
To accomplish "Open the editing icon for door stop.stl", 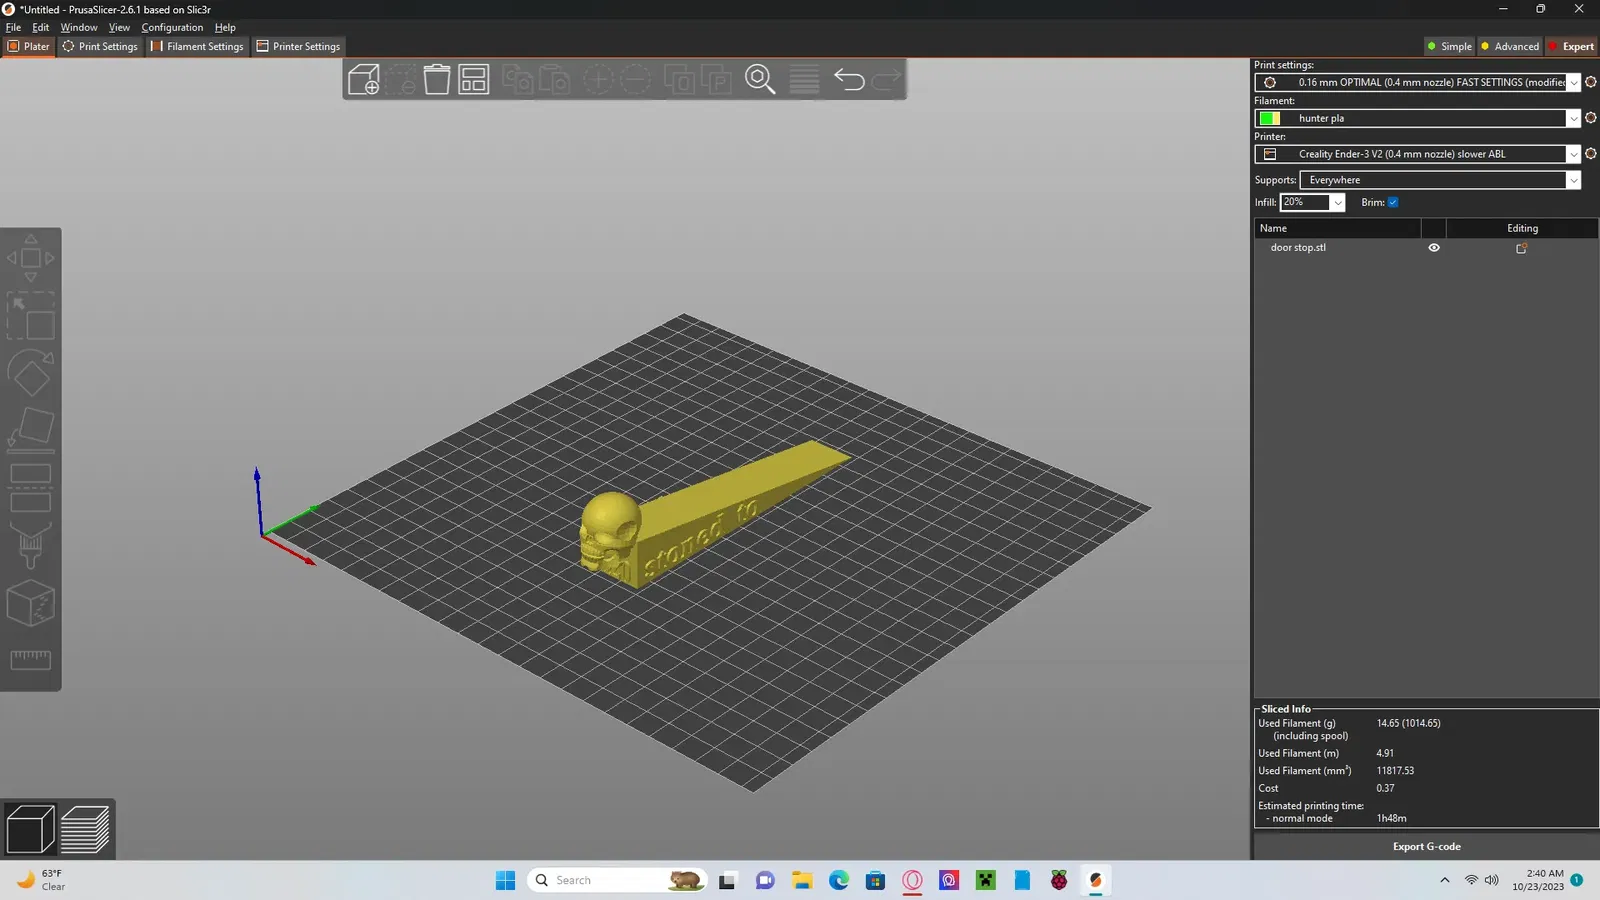I will pyautogui.click(x=1522, y=248).
